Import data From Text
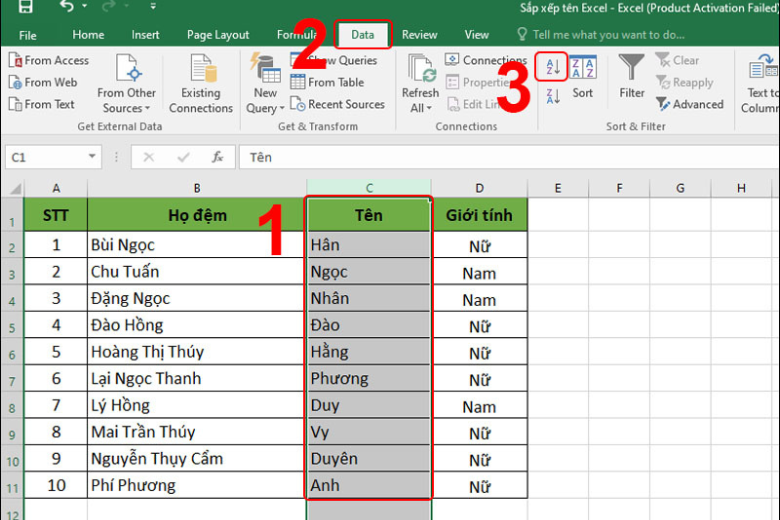 (42, 104)
